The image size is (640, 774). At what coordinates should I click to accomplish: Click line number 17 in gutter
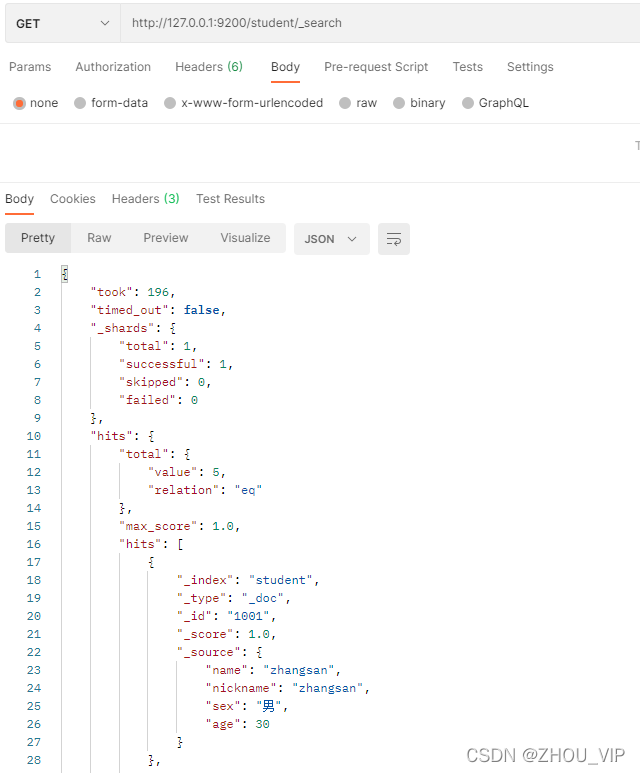tap(34, 562)
